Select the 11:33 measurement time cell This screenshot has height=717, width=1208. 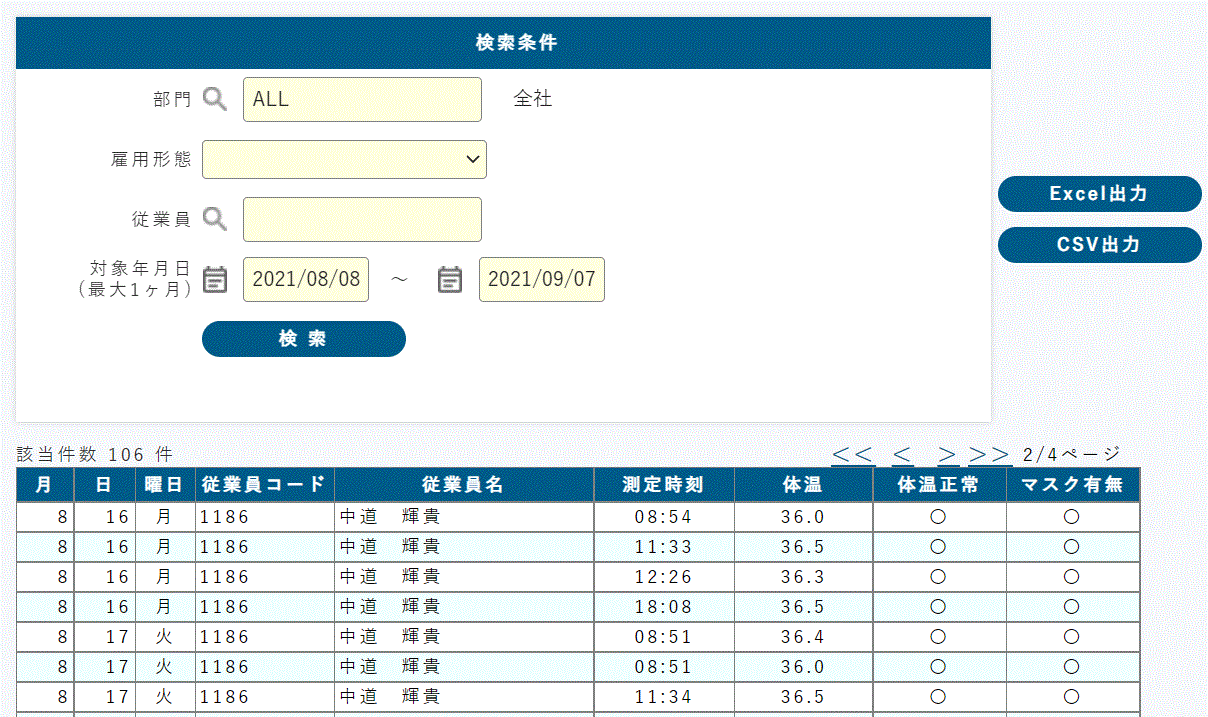coord(664,547)
